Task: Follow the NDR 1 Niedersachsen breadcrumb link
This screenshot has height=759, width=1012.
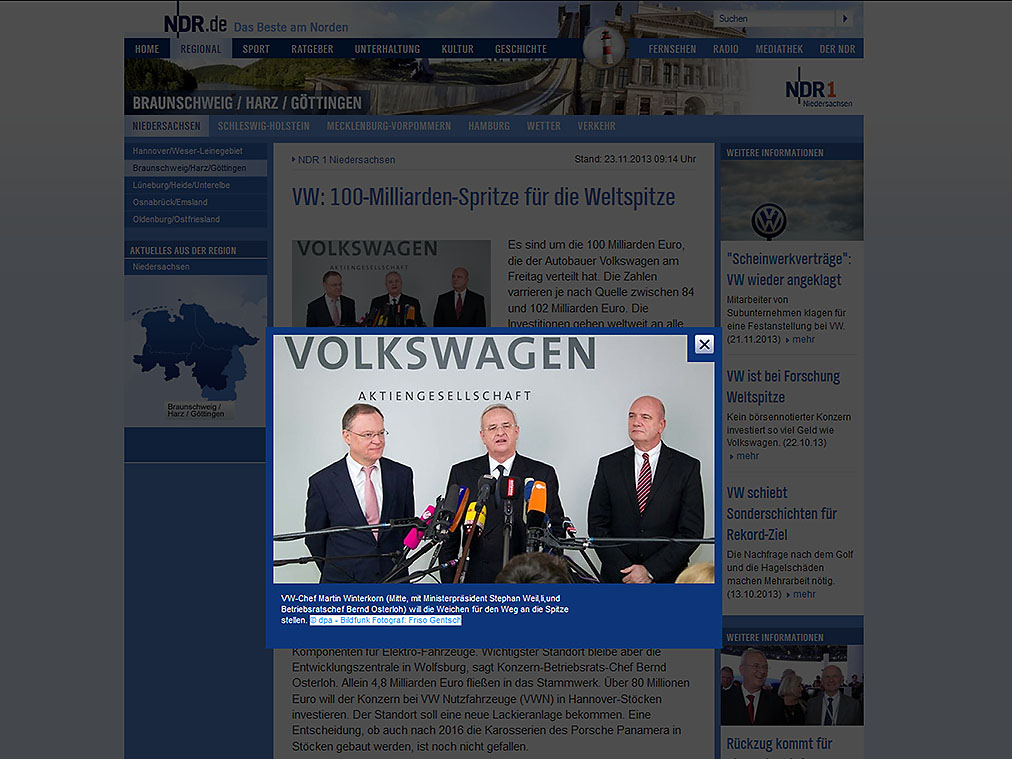Action: [347, 159]
